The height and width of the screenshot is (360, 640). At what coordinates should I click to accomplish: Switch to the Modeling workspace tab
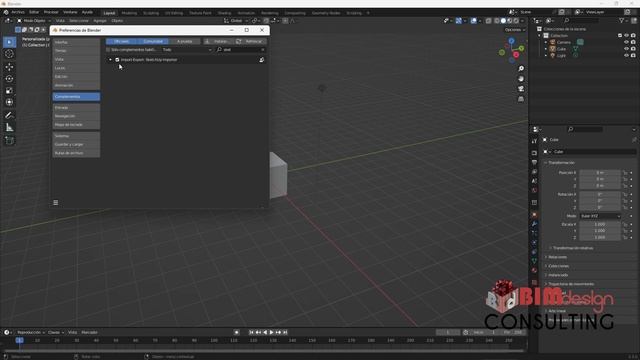pyautogui.click(x=129, y=13)
